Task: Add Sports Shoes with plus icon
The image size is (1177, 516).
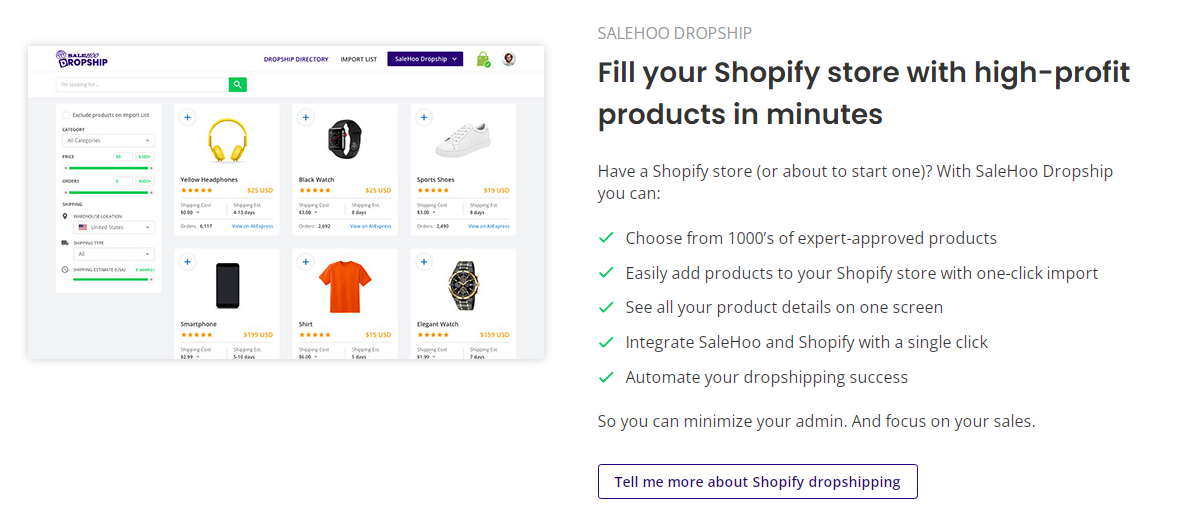Action: pyautogui.click(x=423, y=117)
